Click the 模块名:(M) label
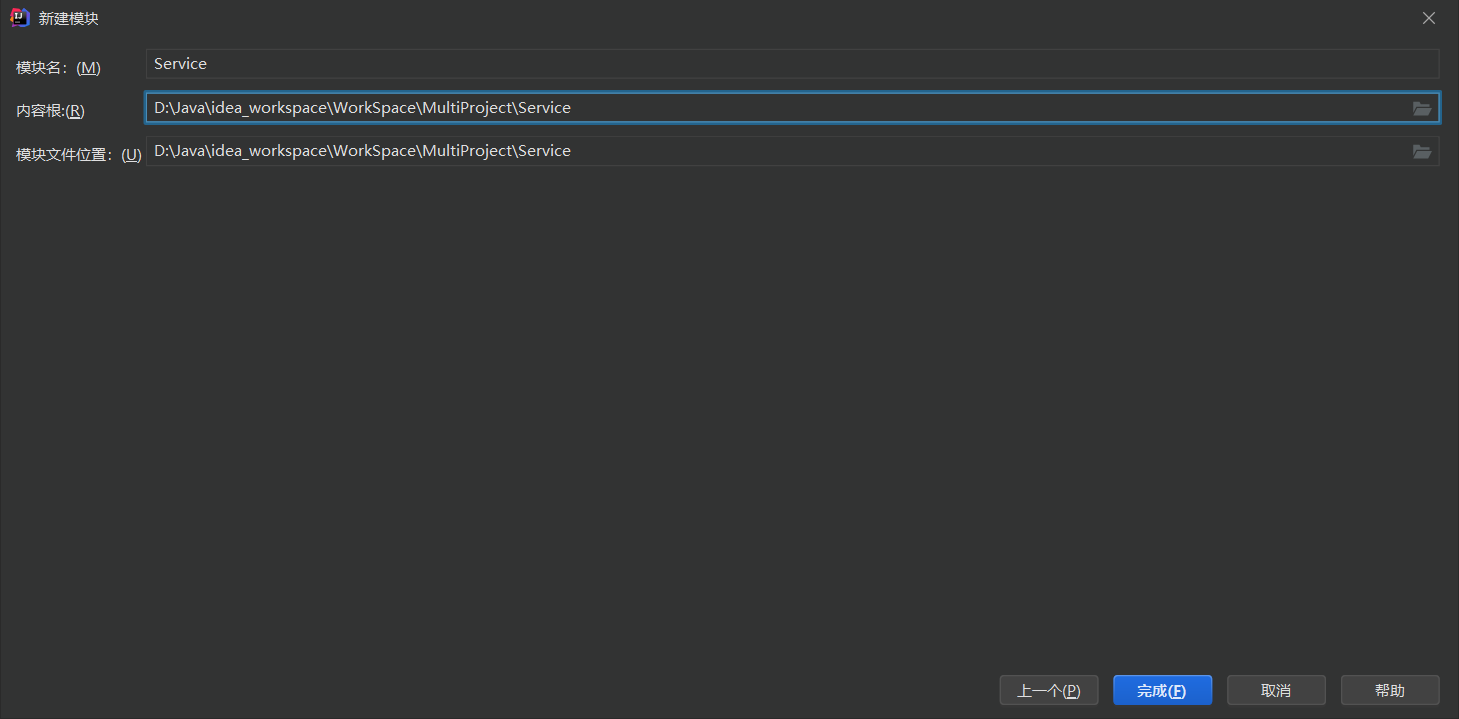Viewport: 1459px width, 719px height. point(58,67)
